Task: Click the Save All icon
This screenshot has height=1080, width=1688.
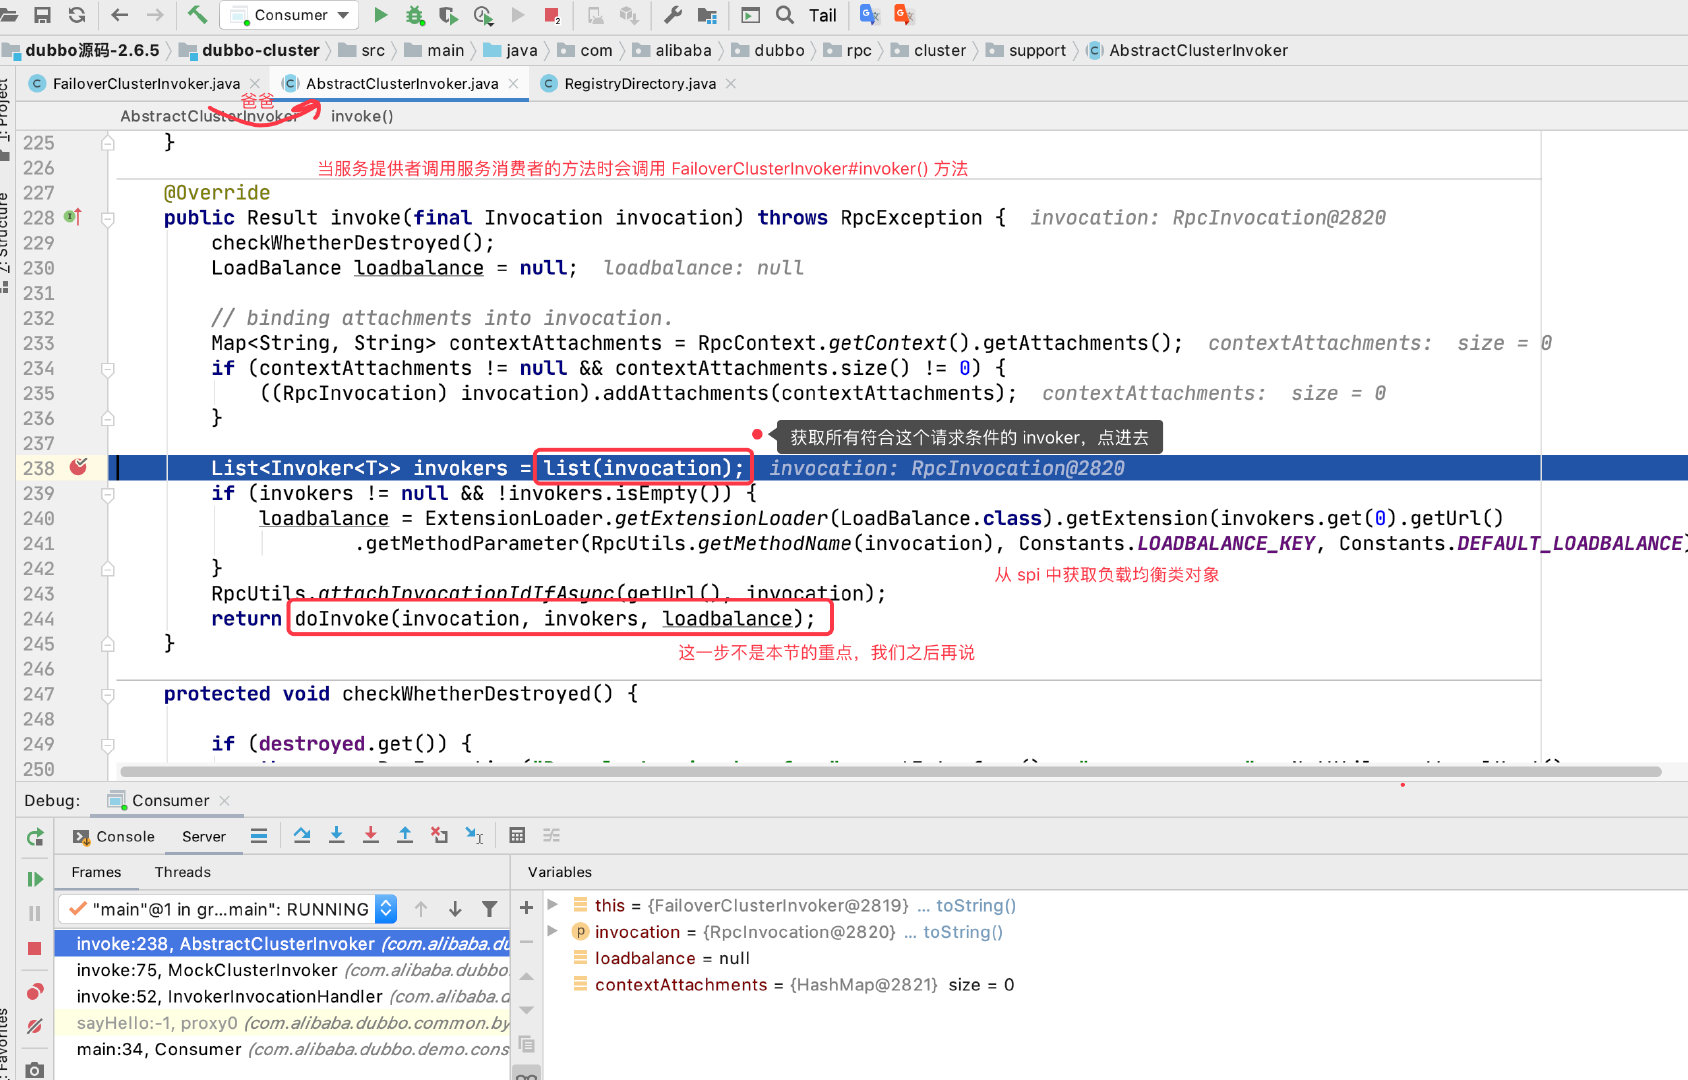Action: 43,15
